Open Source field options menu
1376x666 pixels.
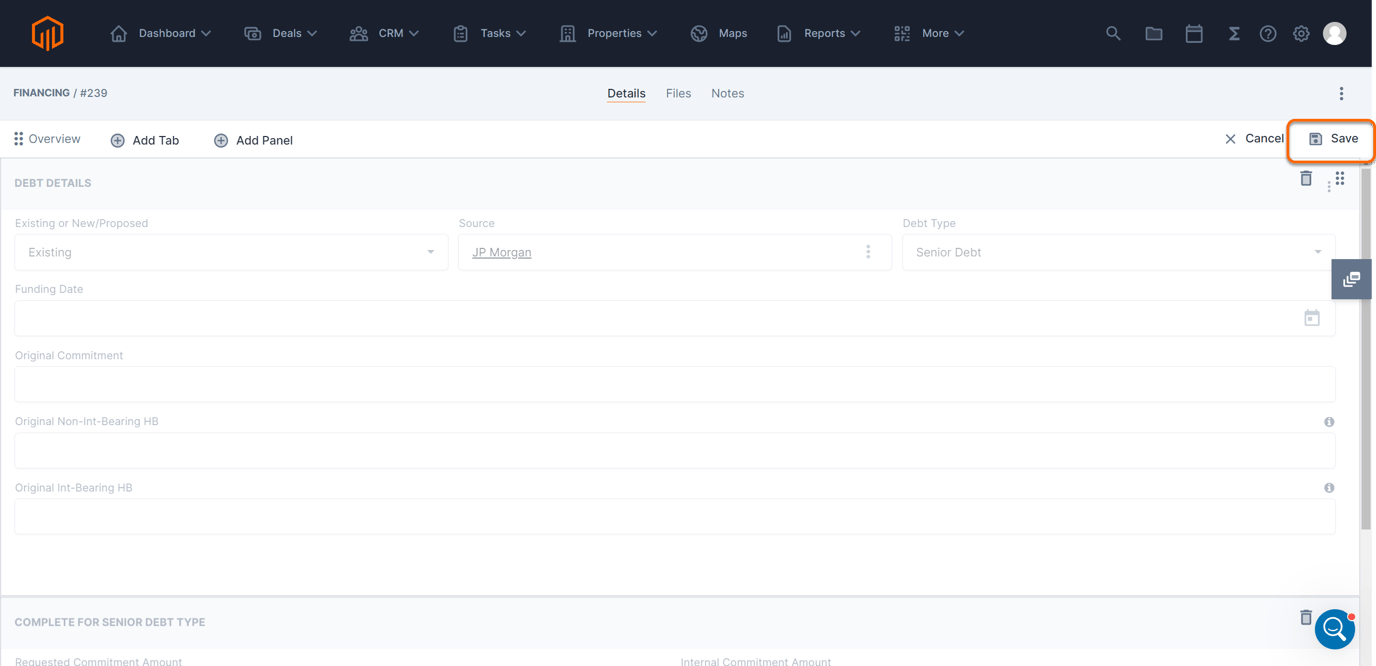pyautogui.click(x=868, y=252)
